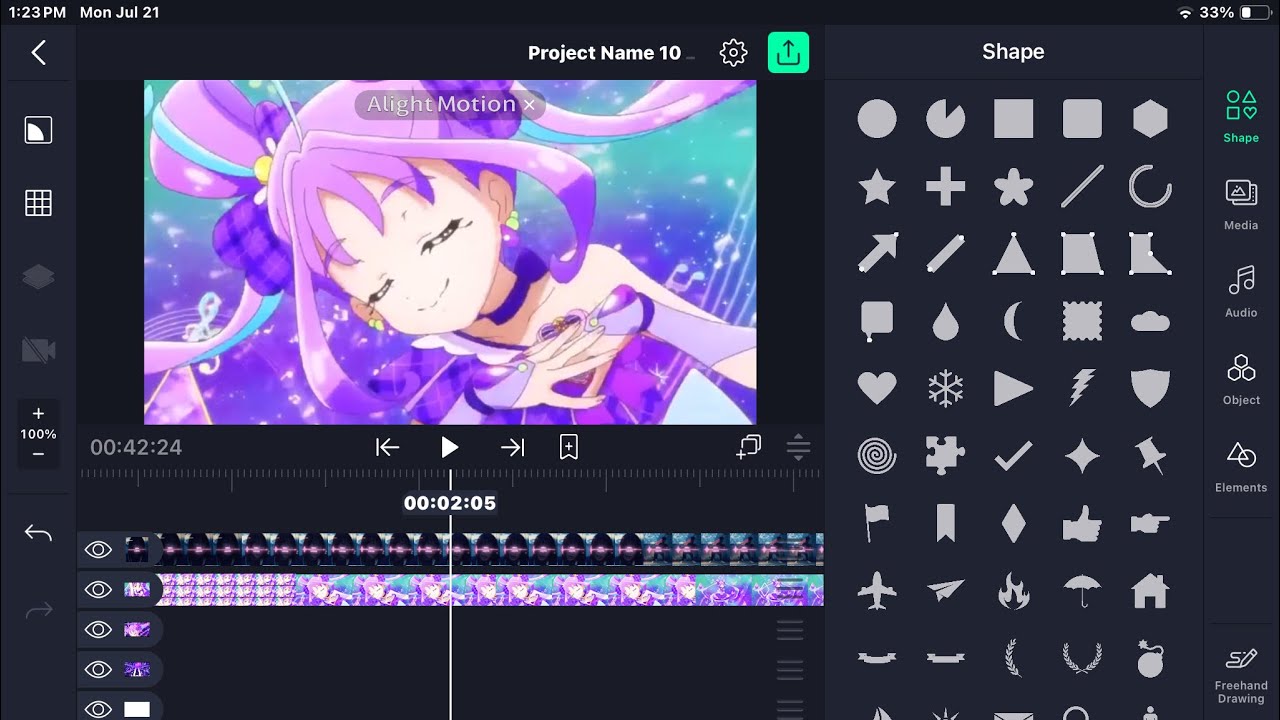Add a shield shape
The height and width of the screenshot is (720, 1280).
pos(1150,388)
